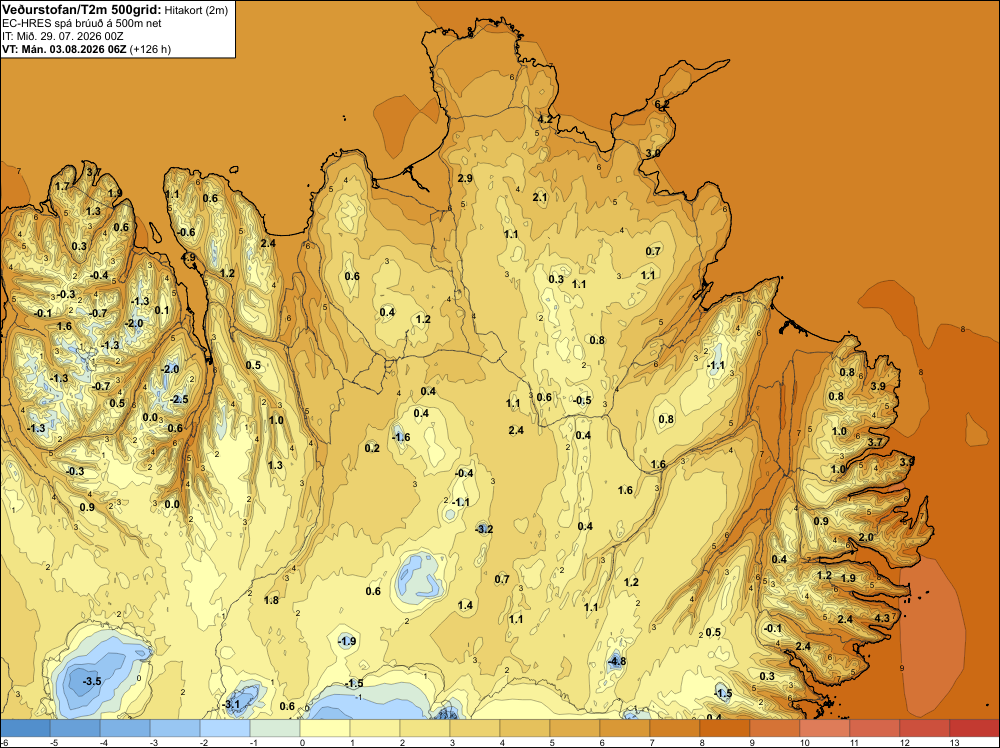The image size is (1000, 748).
Task: Click the darkest blue legend swatch between -6 and -5
Action: 25,728
